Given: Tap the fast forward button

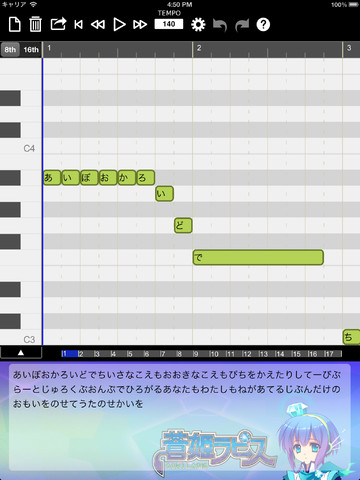Looking at the screenshot, I should [140, 25].
